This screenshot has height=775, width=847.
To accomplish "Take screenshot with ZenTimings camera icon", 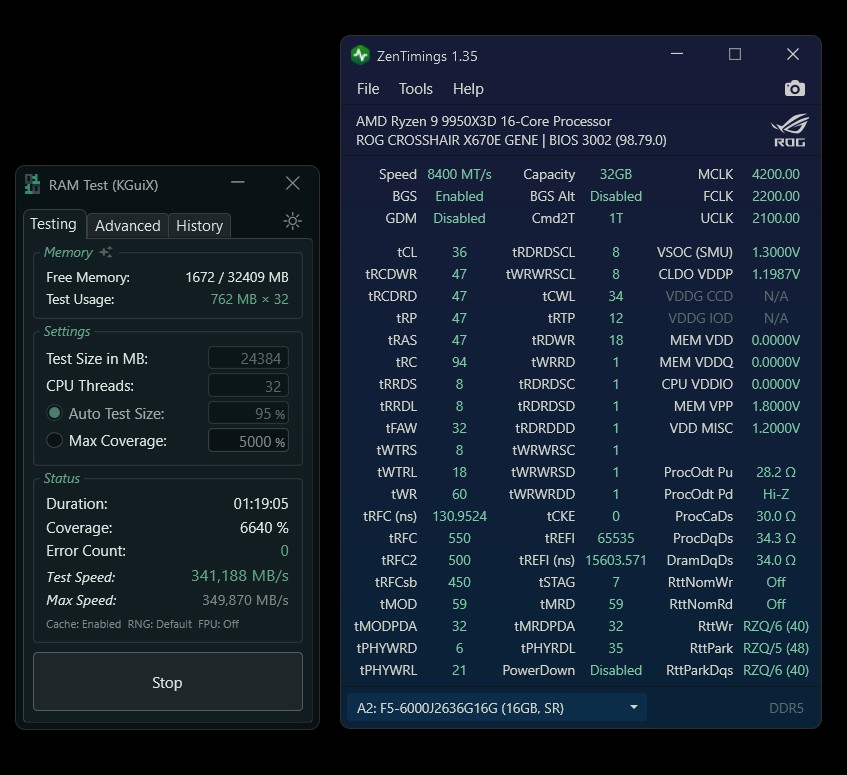I will pyautogui.click(x=795, y=89).
